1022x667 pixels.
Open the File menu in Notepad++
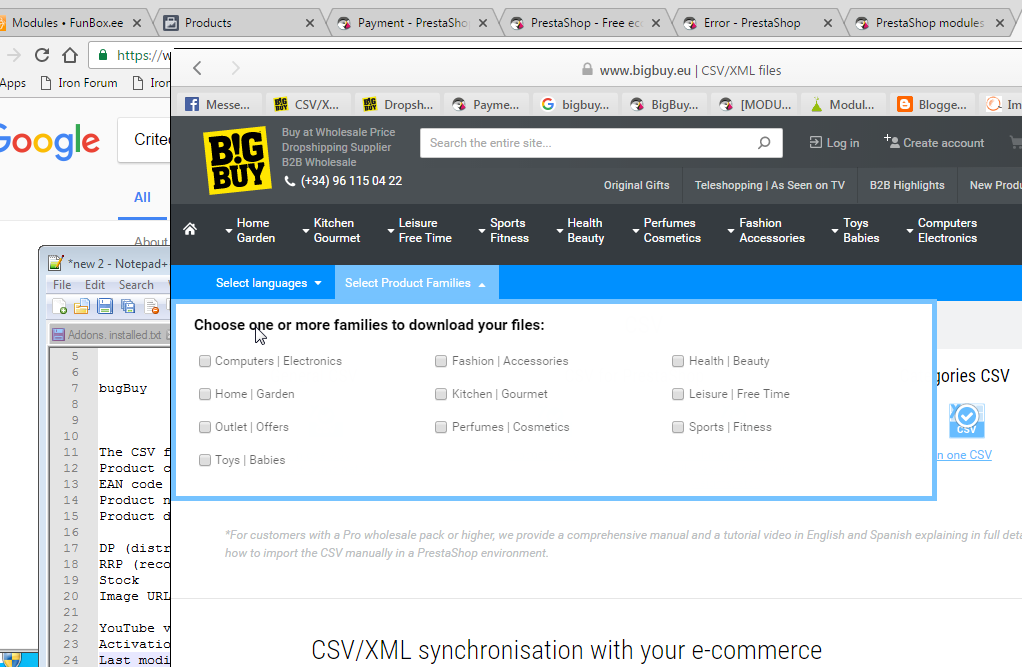pyautogui.click(x=62, y=285)
